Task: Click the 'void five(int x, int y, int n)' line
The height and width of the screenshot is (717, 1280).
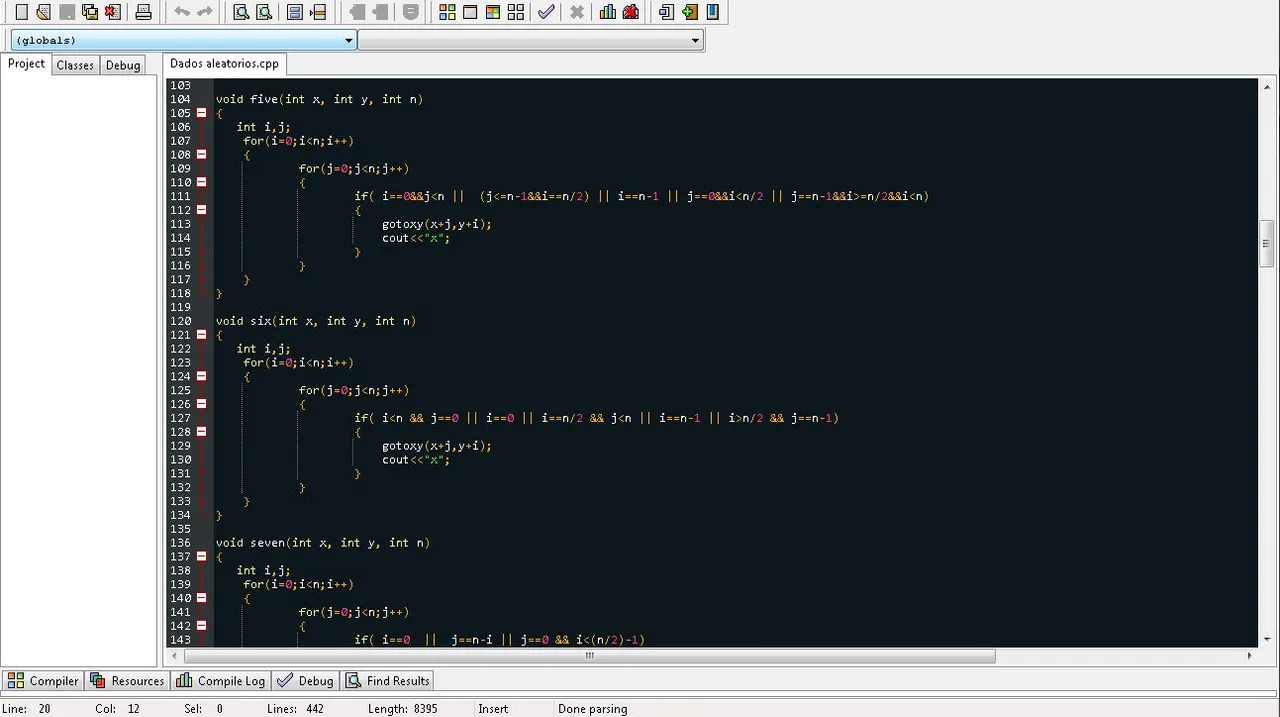Action: tap(319, 99)
